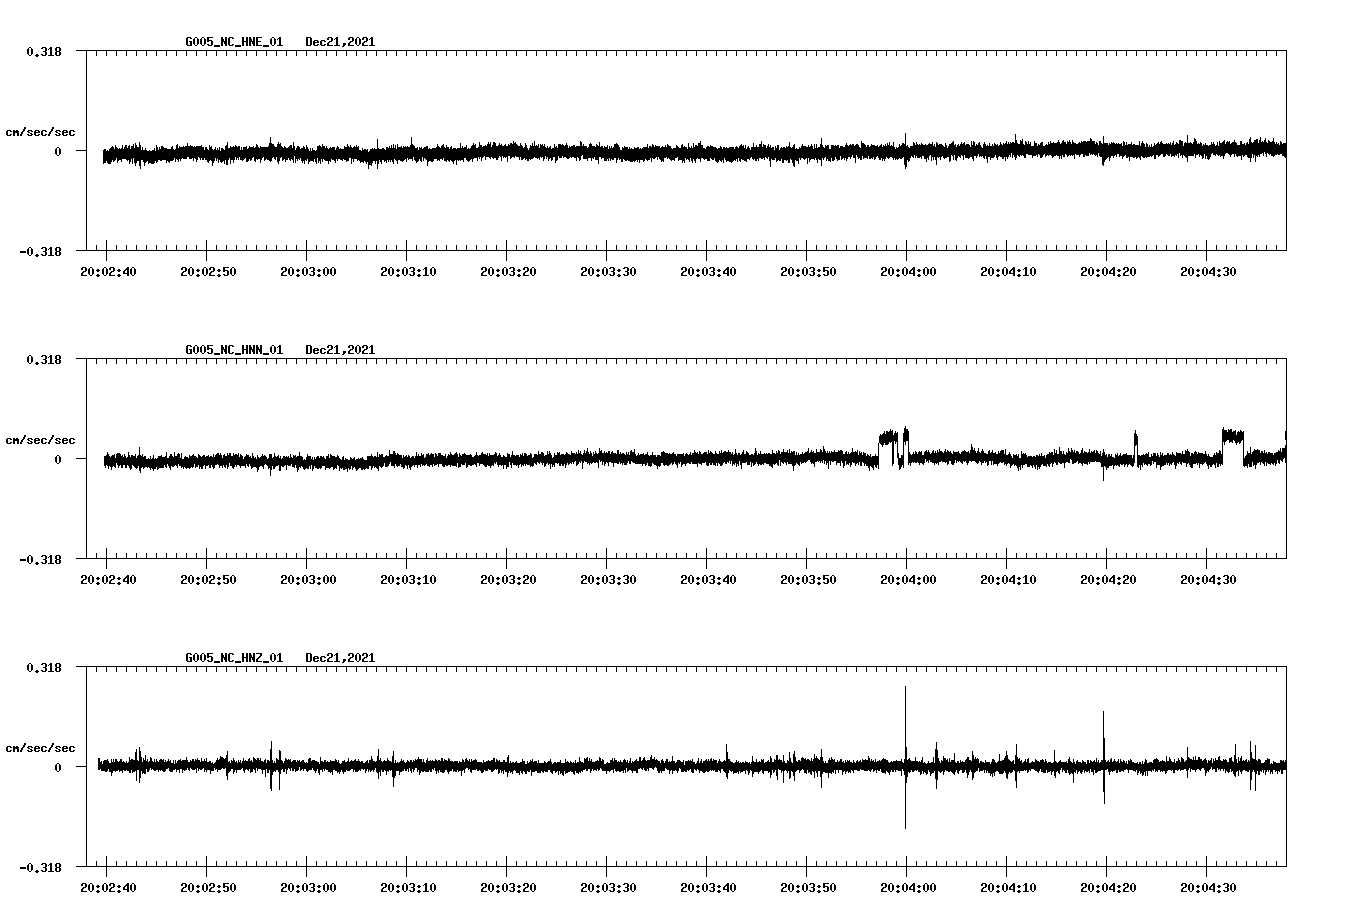
Task: Click the 20:04:20 time label under HNN plot
Action: tap(1108, 580)
